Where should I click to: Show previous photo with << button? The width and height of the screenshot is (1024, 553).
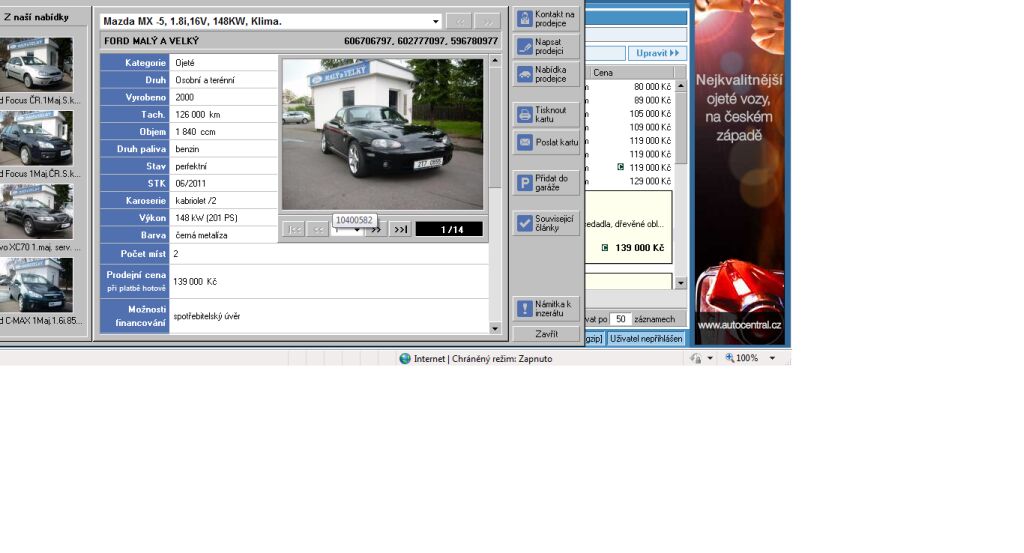tap(318, 229)
